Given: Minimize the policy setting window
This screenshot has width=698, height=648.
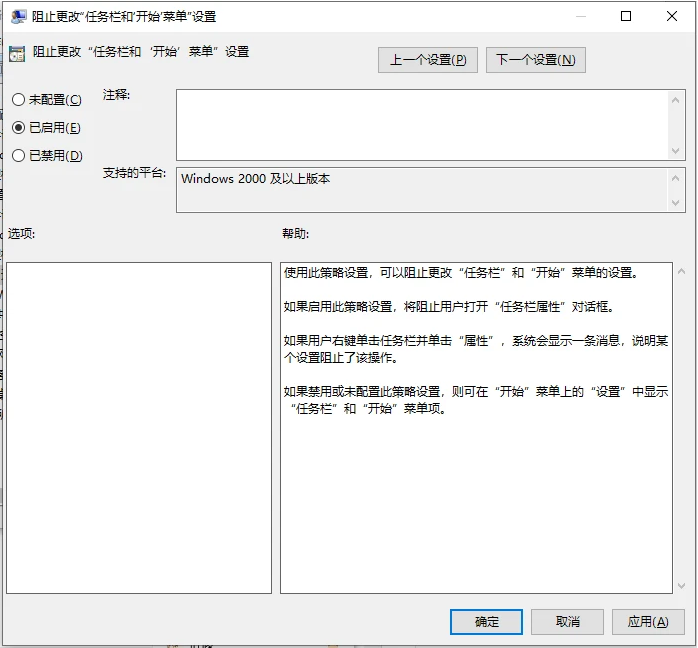Looking at the screenshot, I should coord(580,16).
